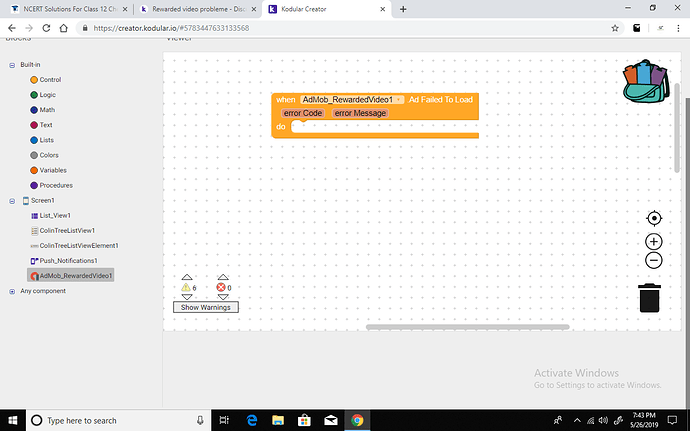Viewport: 690px width, 431px height.
Task: Go to previous warning arrow
Action: 187,277
